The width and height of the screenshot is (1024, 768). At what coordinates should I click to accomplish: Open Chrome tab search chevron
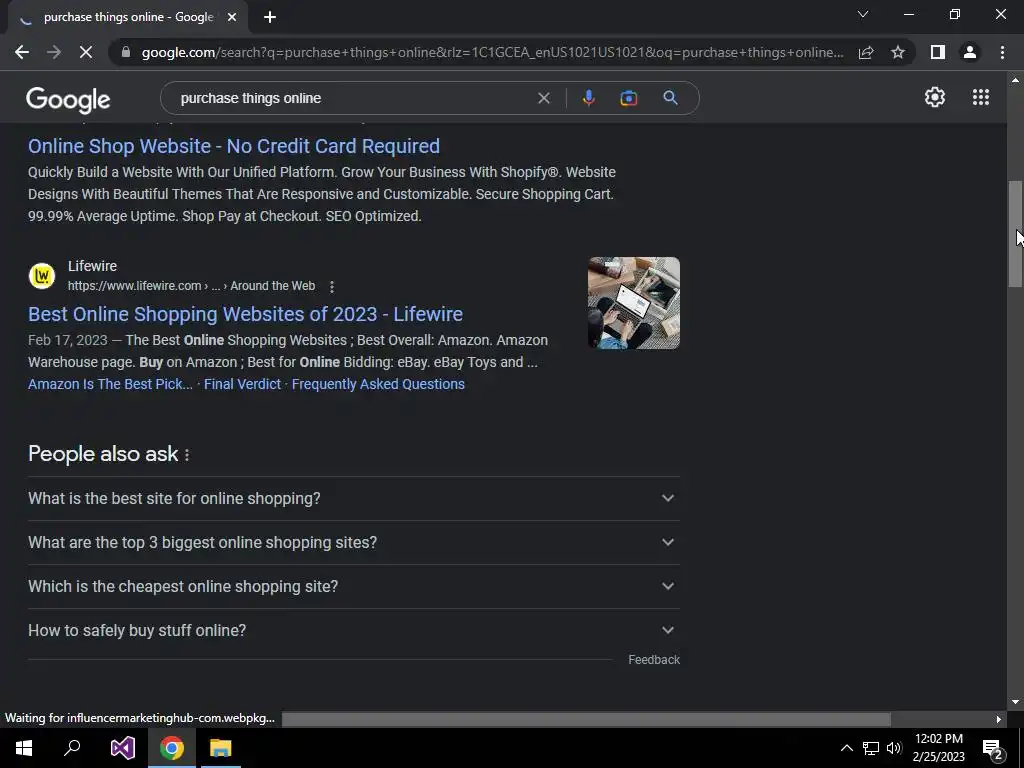(x=863, y=14)
